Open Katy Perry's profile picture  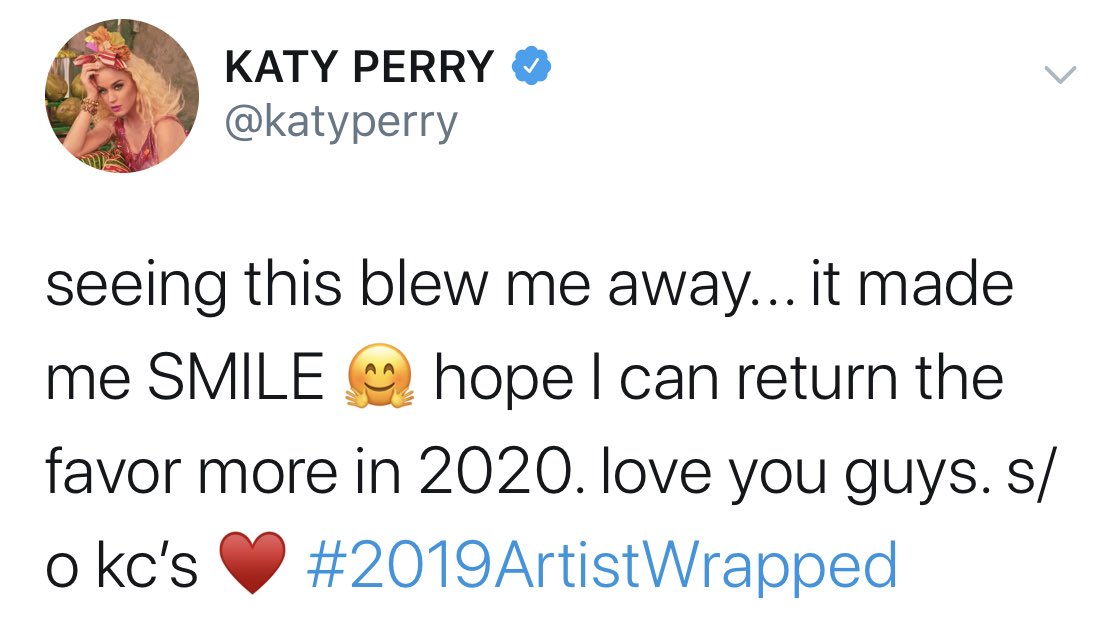click(122, 96)
